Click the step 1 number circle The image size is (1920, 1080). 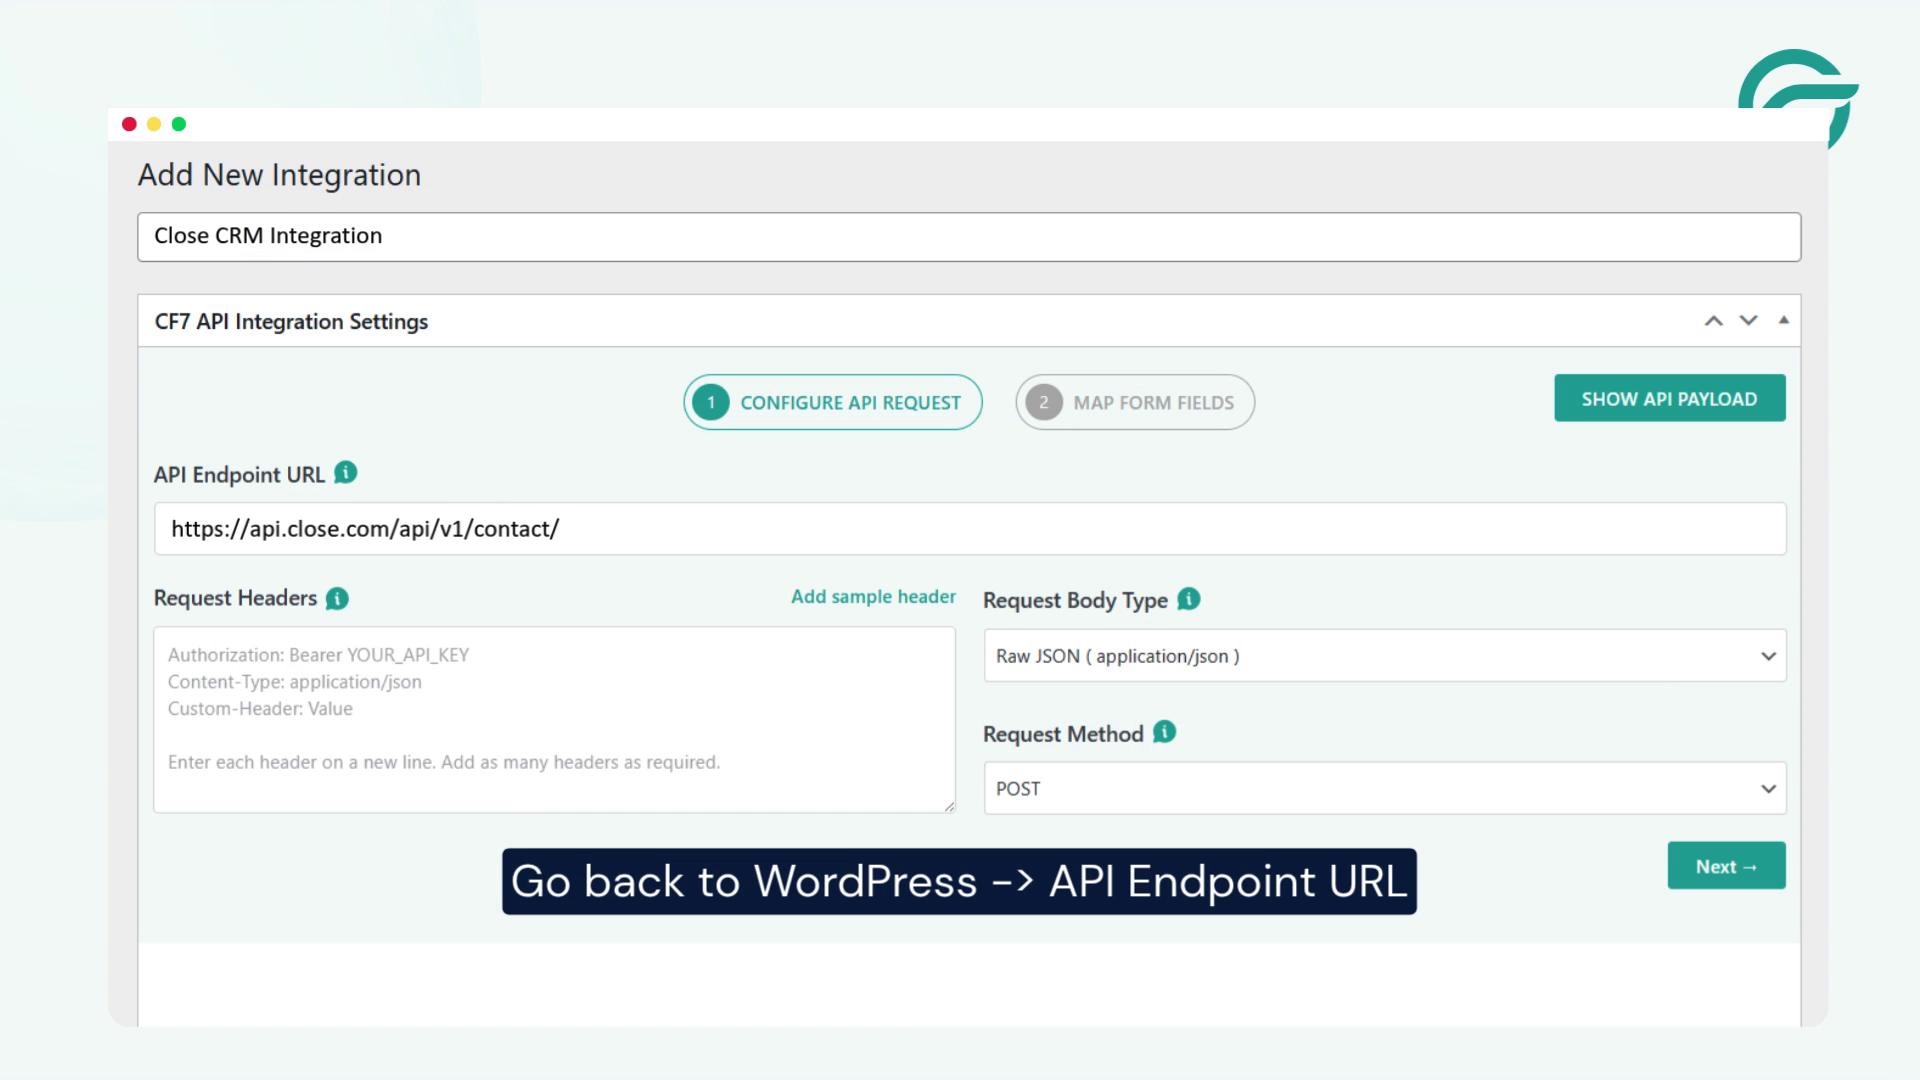tap(711, 402)
